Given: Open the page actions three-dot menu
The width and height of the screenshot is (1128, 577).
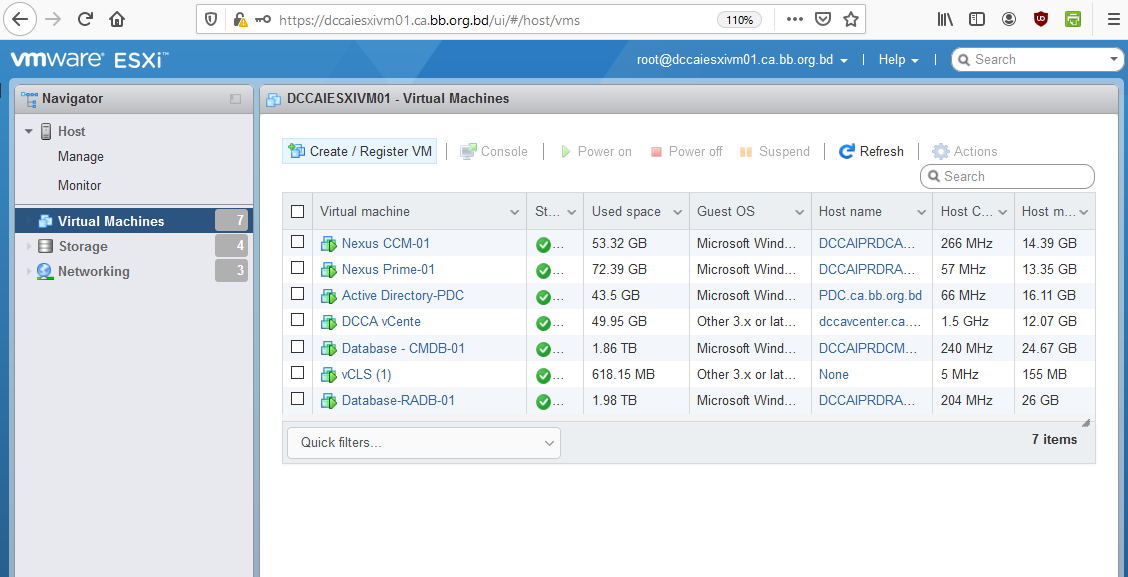Looking at the screenshot, I should pos(794,20).
